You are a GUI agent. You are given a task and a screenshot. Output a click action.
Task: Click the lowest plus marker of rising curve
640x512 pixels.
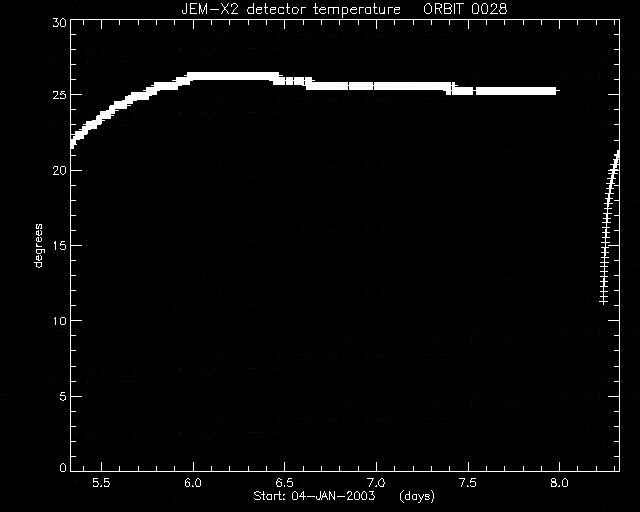click(x=603, y=302)
